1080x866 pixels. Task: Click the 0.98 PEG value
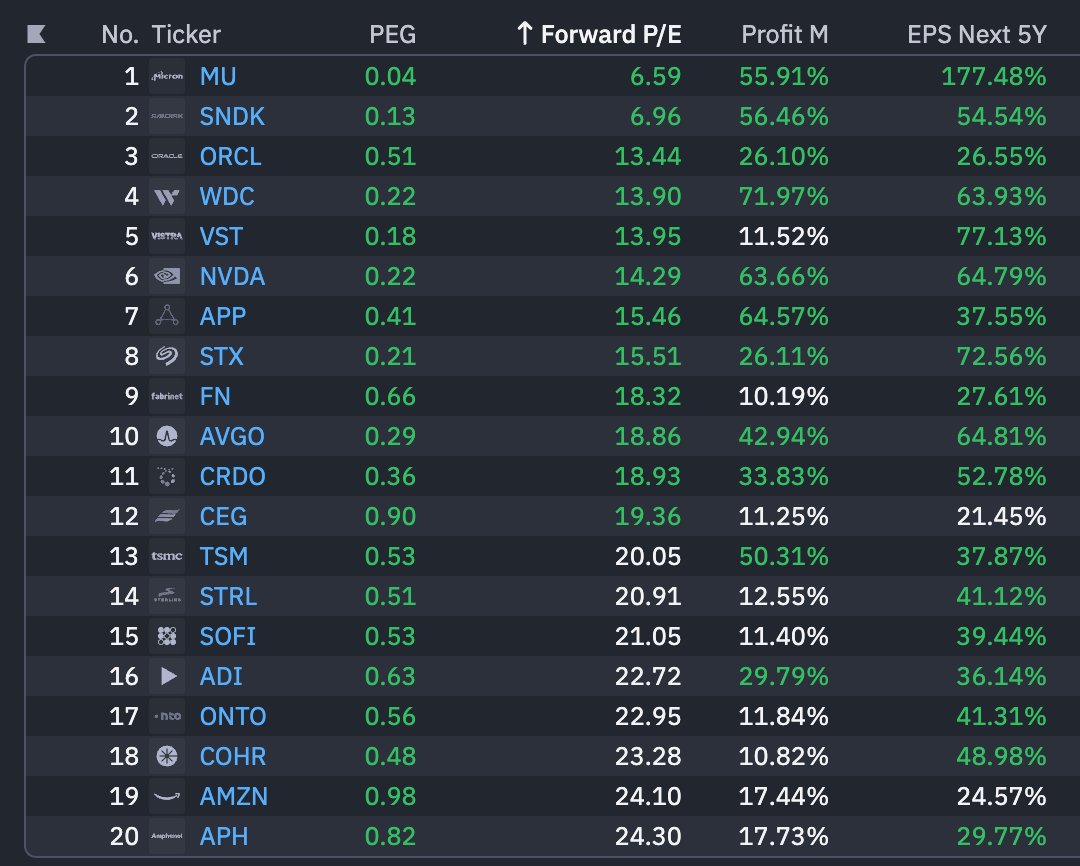[x=391, y=796]
